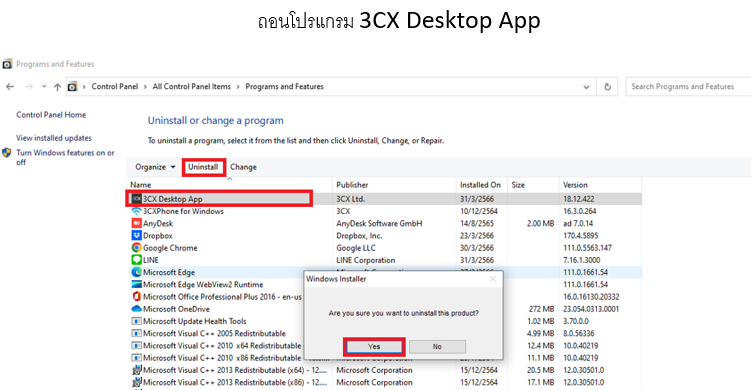The width and height of the screenshot is (751, 390).
Task: Click the 272 MB size cell
Action: tap(542, 309)
